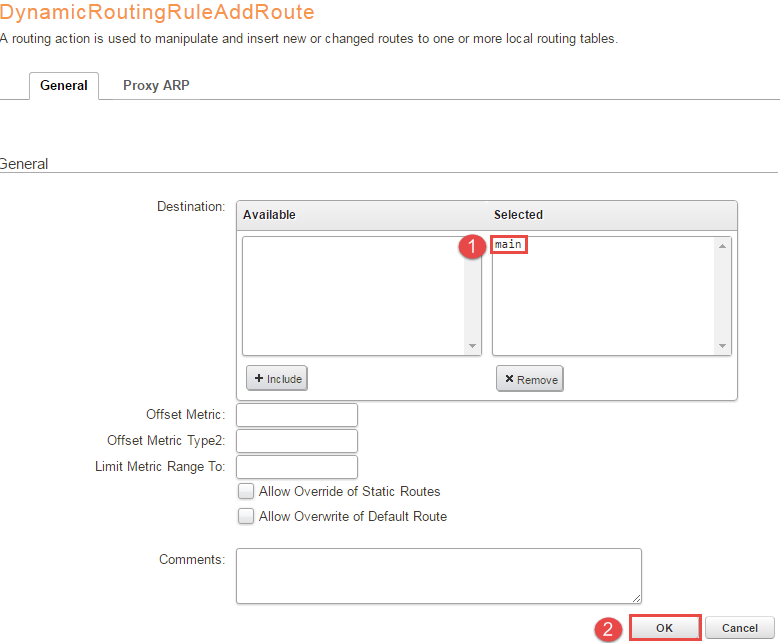Tick Allow Overwrite of Default Route checkbox
Screen dimensions: 780x643
point(245,517)
